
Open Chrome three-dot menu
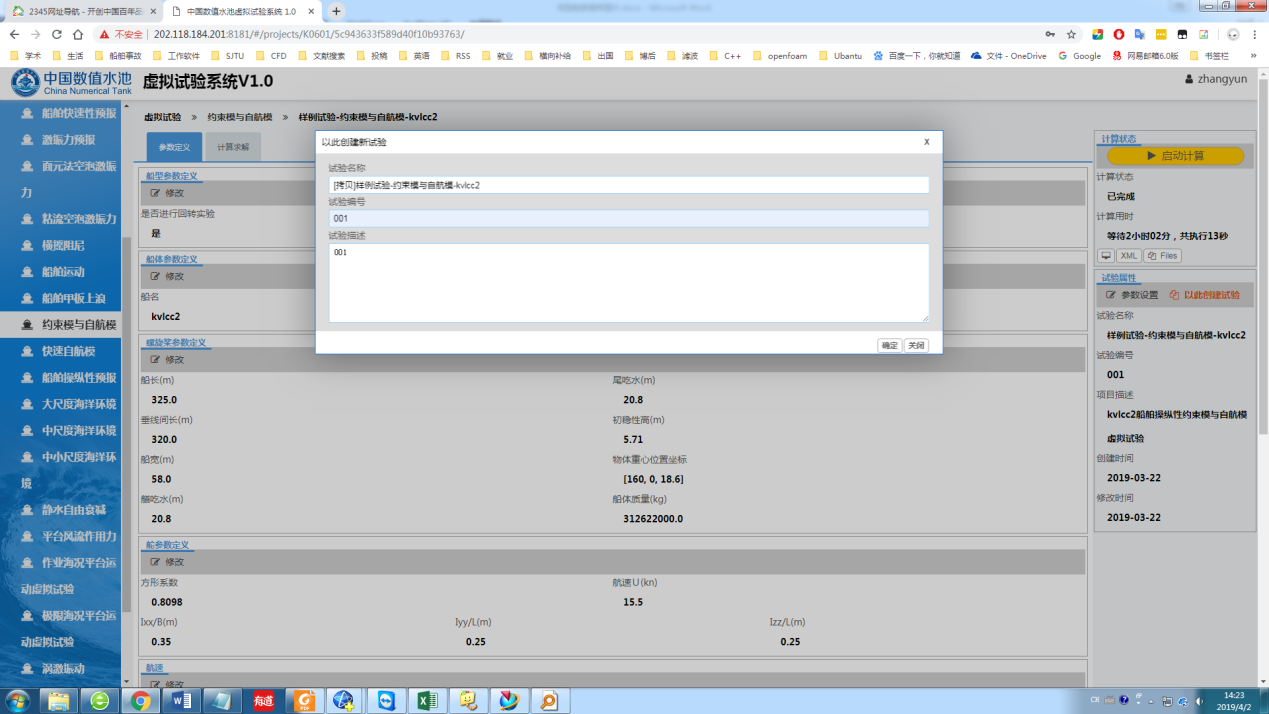1254,34
